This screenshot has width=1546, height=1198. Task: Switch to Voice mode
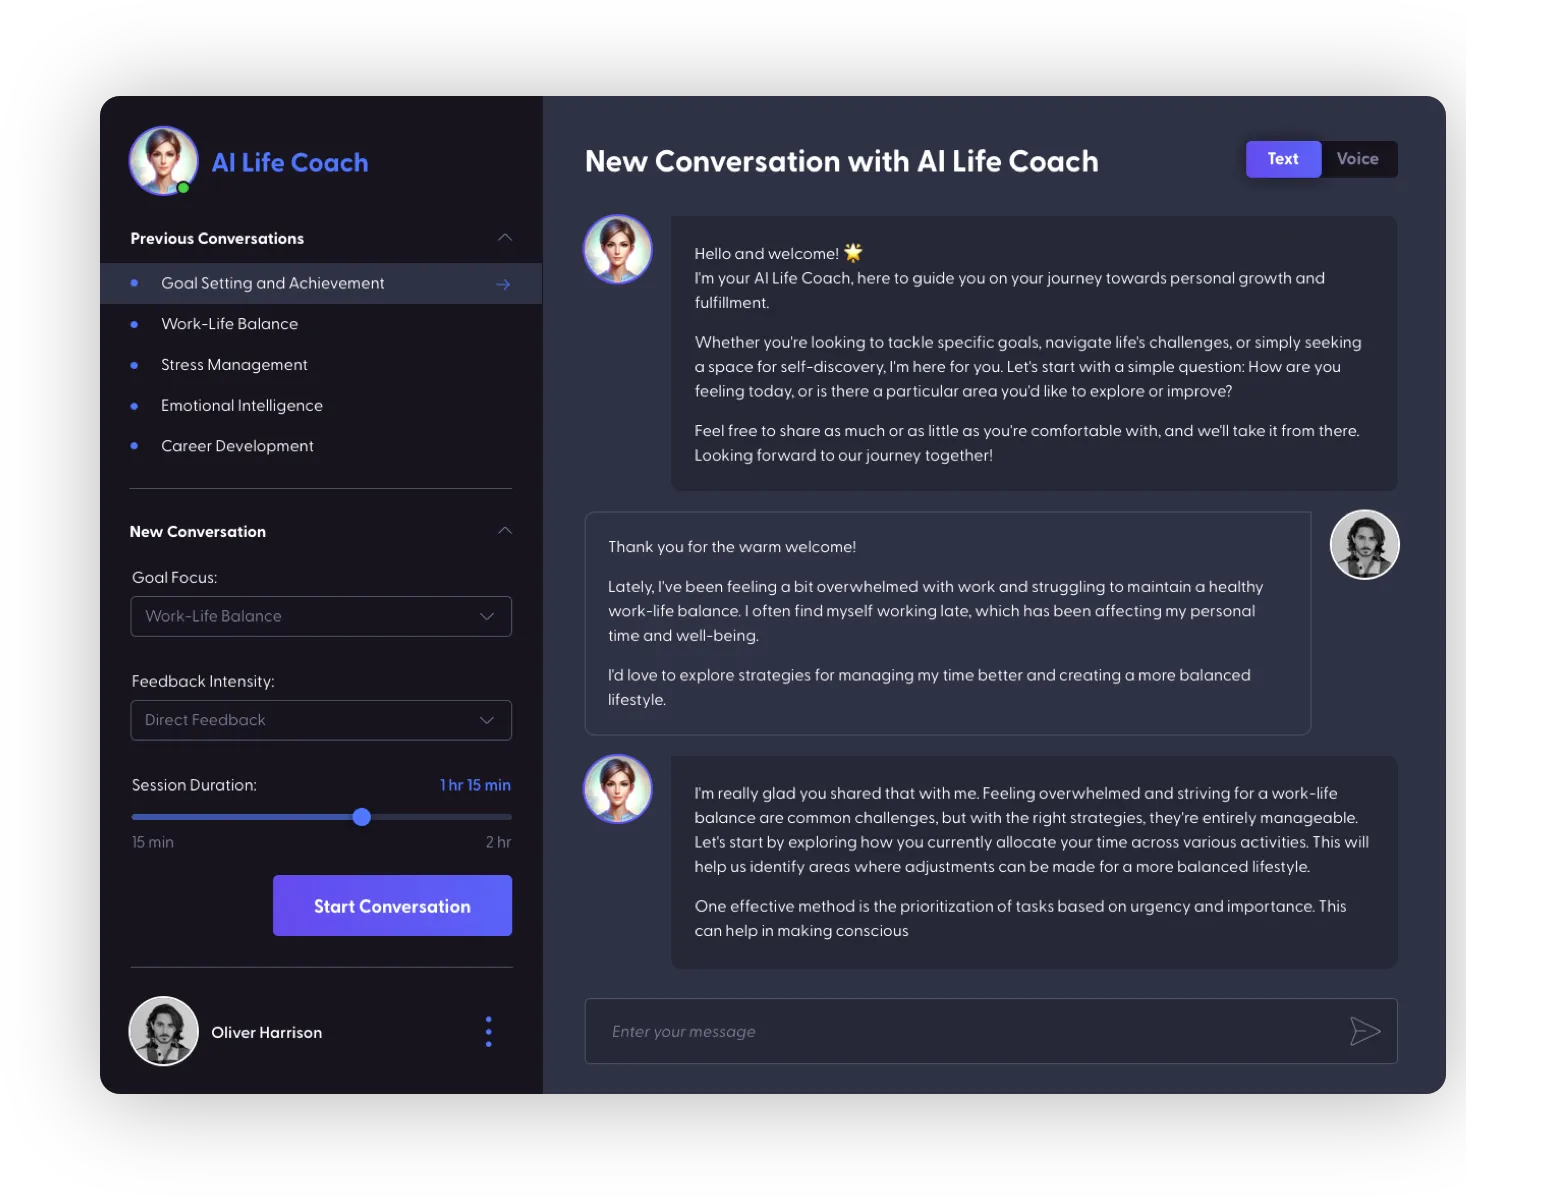(x=1358, y=159)
